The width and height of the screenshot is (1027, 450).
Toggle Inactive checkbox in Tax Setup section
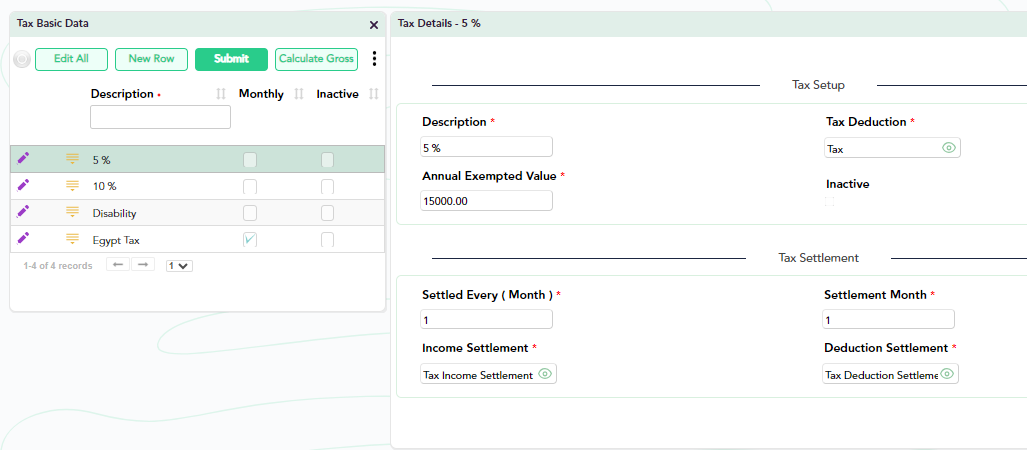pos(830,202)
